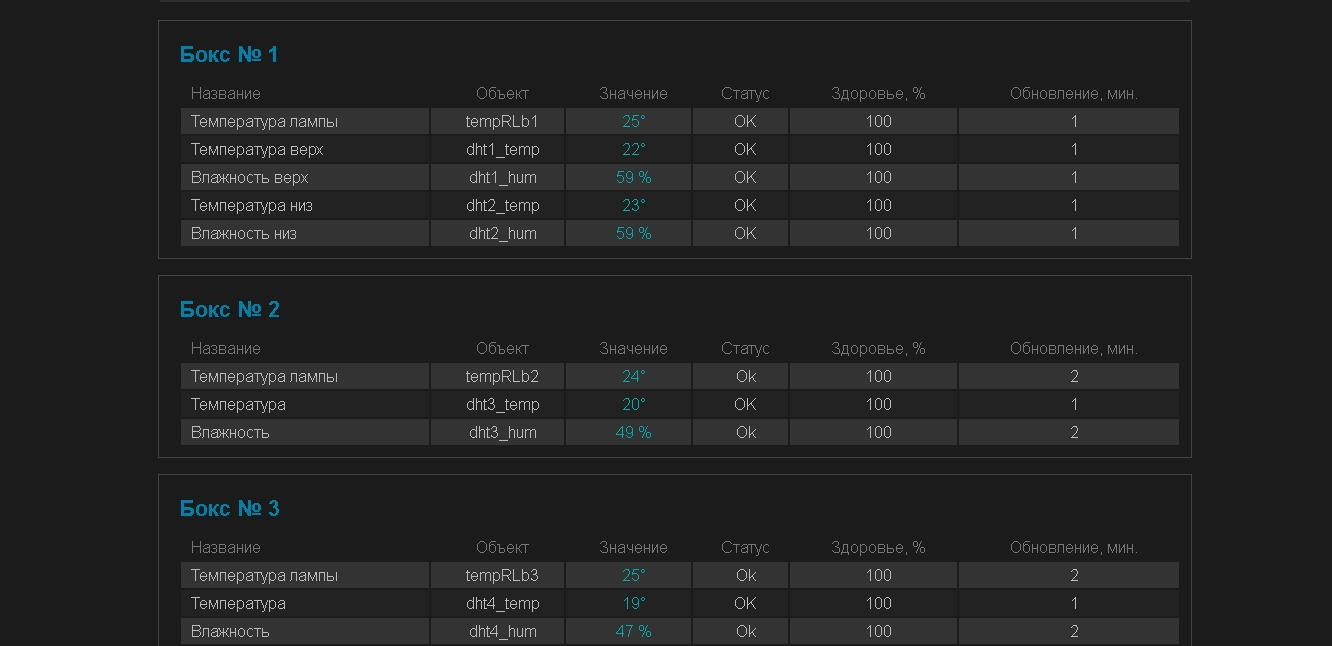Viewport: 1332px width, 646px height.
Task: Select the Влажность низ row name
Action: 244,234
